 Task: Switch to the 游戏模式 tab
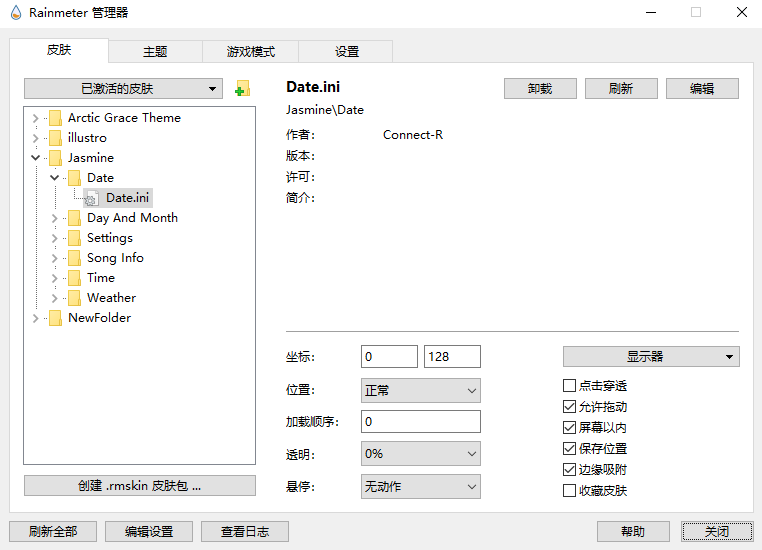[x=250, y=52]
